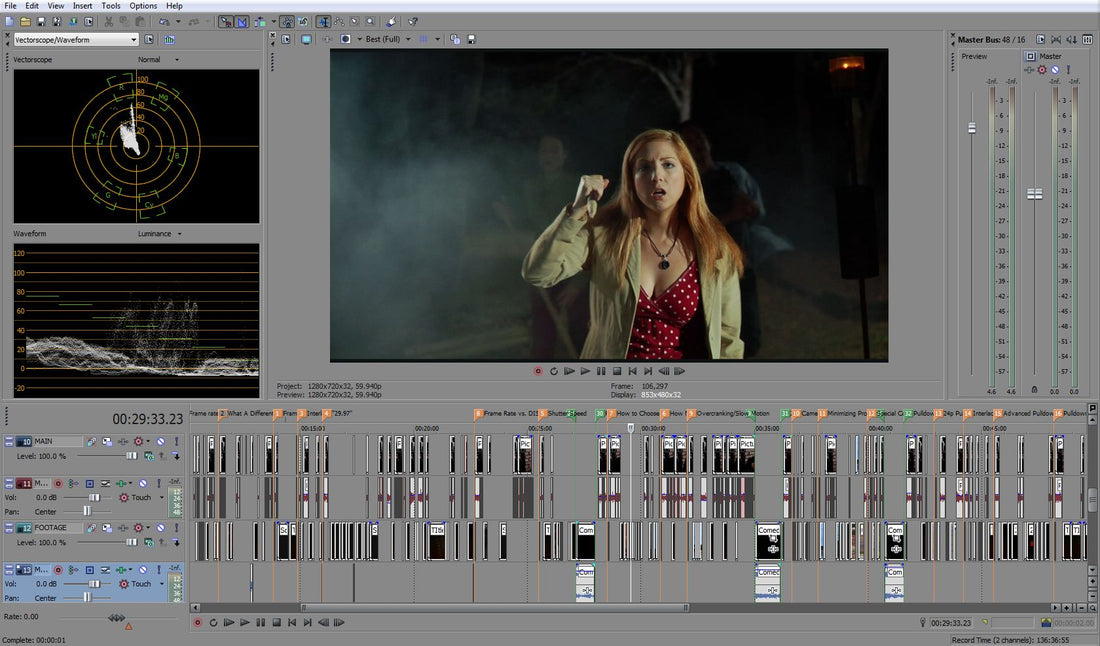Open the Touch automation mode dropdown on track 11
1100x646 pixels.
coord(163,497)
